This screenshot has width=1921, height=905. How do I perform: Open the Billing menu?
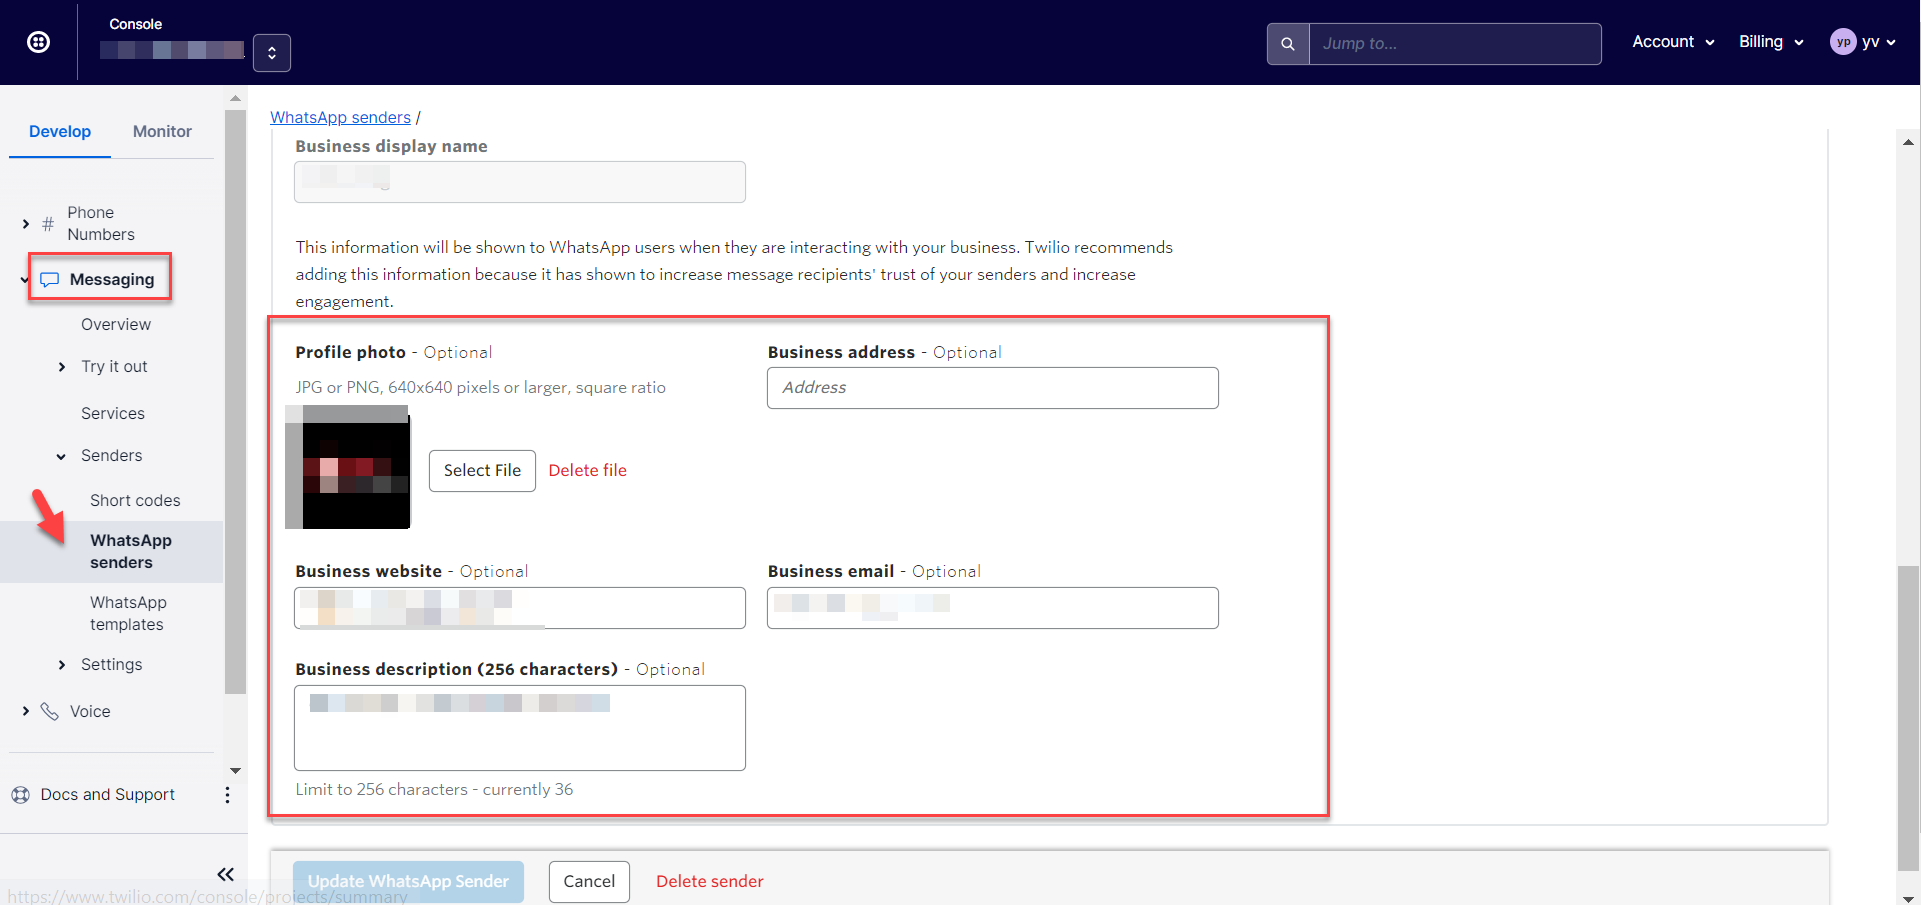(1771, 42)
